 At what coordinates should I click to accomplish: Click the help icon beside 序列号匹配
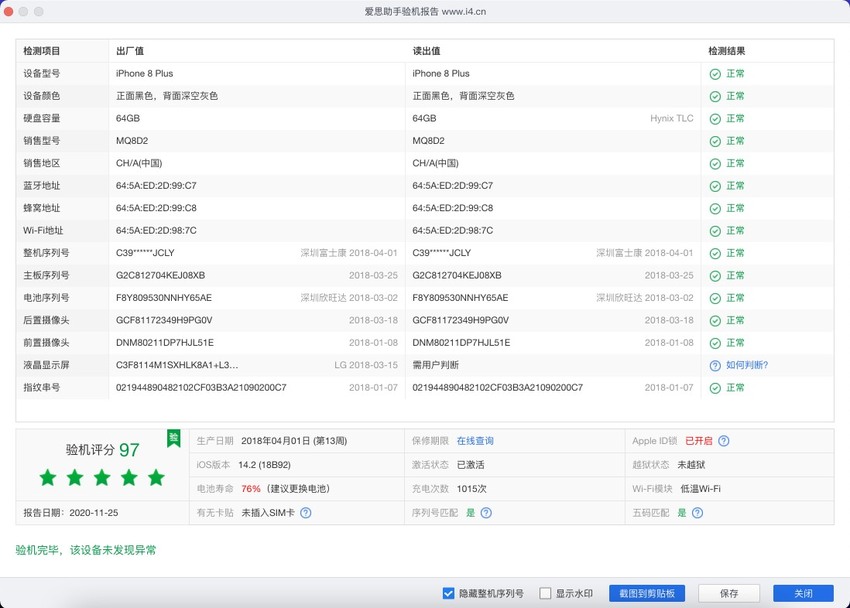486,513
